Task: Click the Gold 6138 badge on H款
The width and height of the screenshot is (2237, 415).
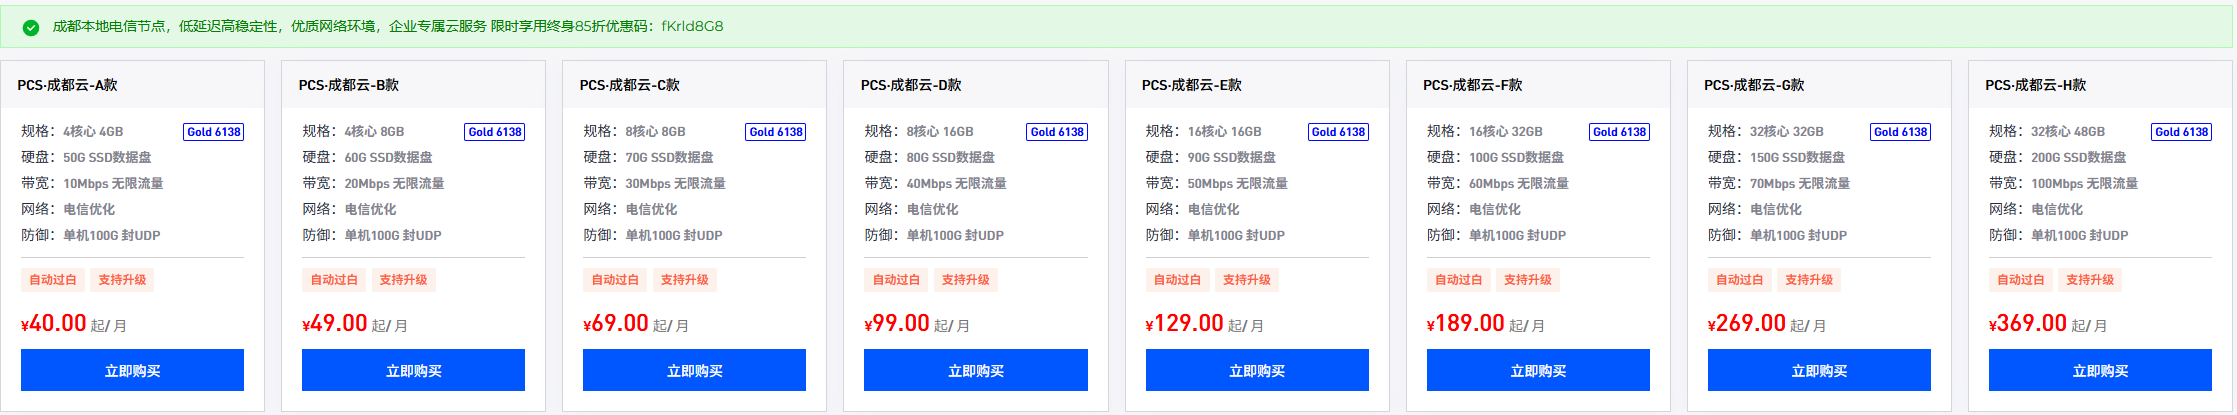Action: 2181,132
